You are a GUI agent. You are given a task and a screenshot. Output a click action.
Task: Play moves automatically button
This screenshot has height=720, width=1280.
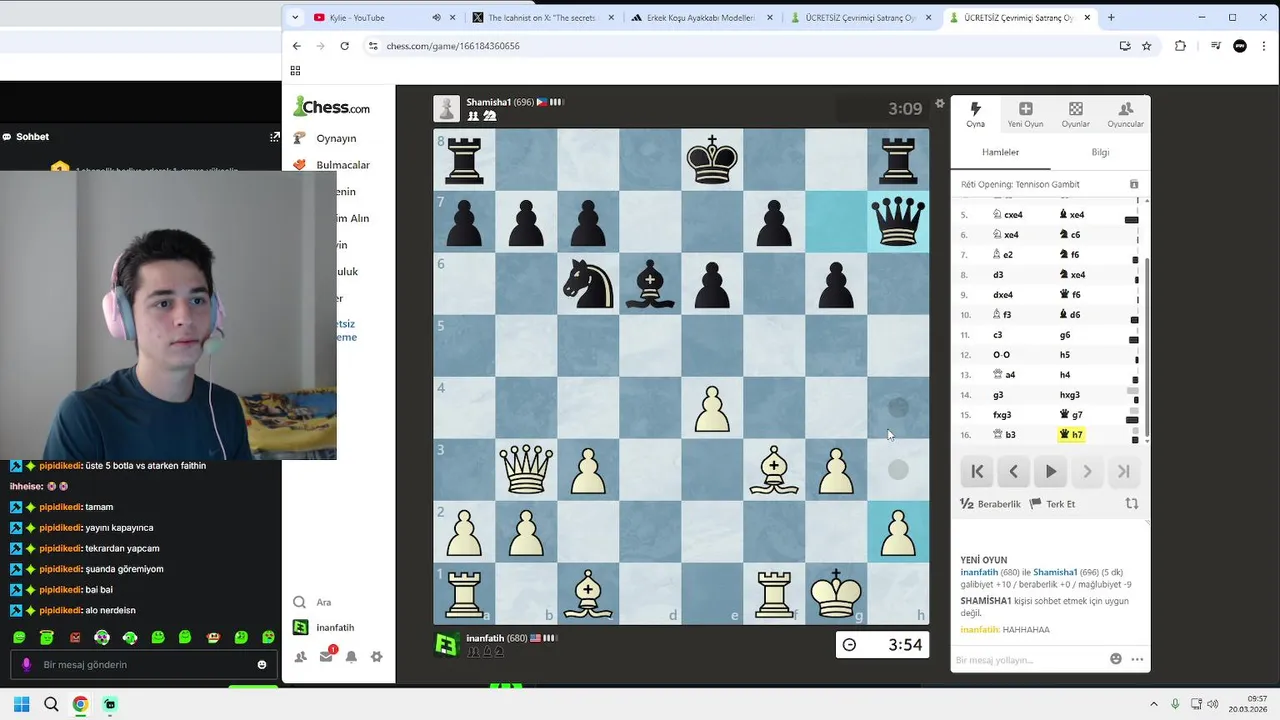click(1050, 471)
